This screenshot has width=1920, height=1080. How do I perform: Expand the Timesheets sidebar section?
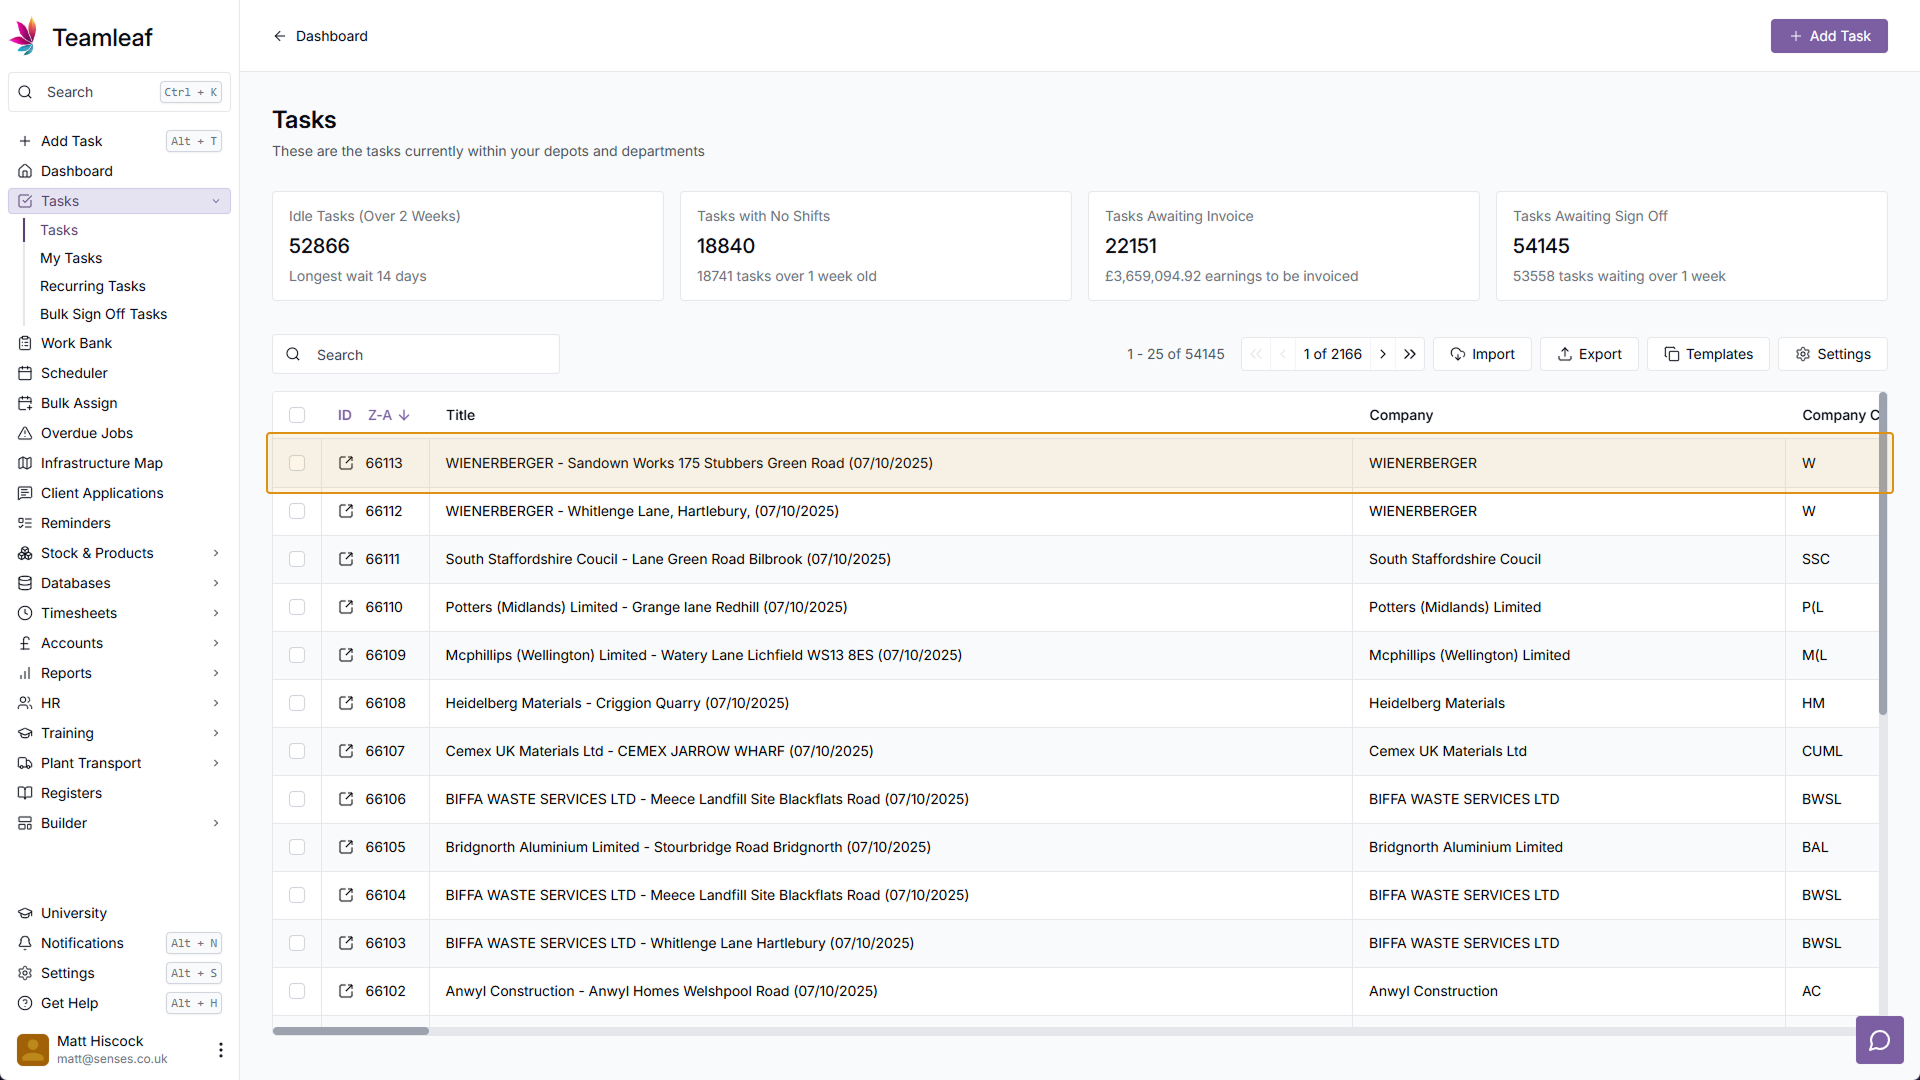(x=216, y=613)
